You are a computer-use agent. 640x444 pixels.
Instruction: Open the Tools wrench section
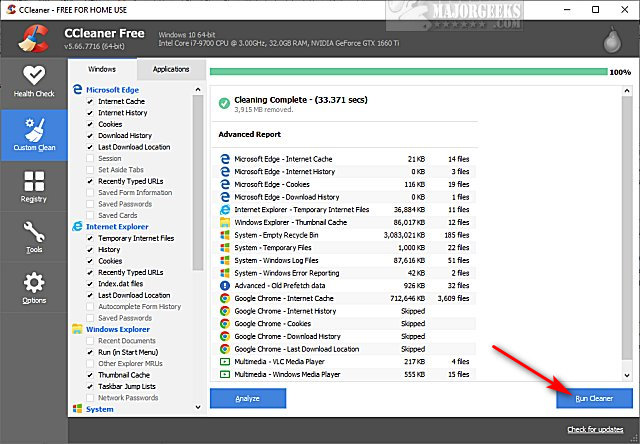(34, 237)
